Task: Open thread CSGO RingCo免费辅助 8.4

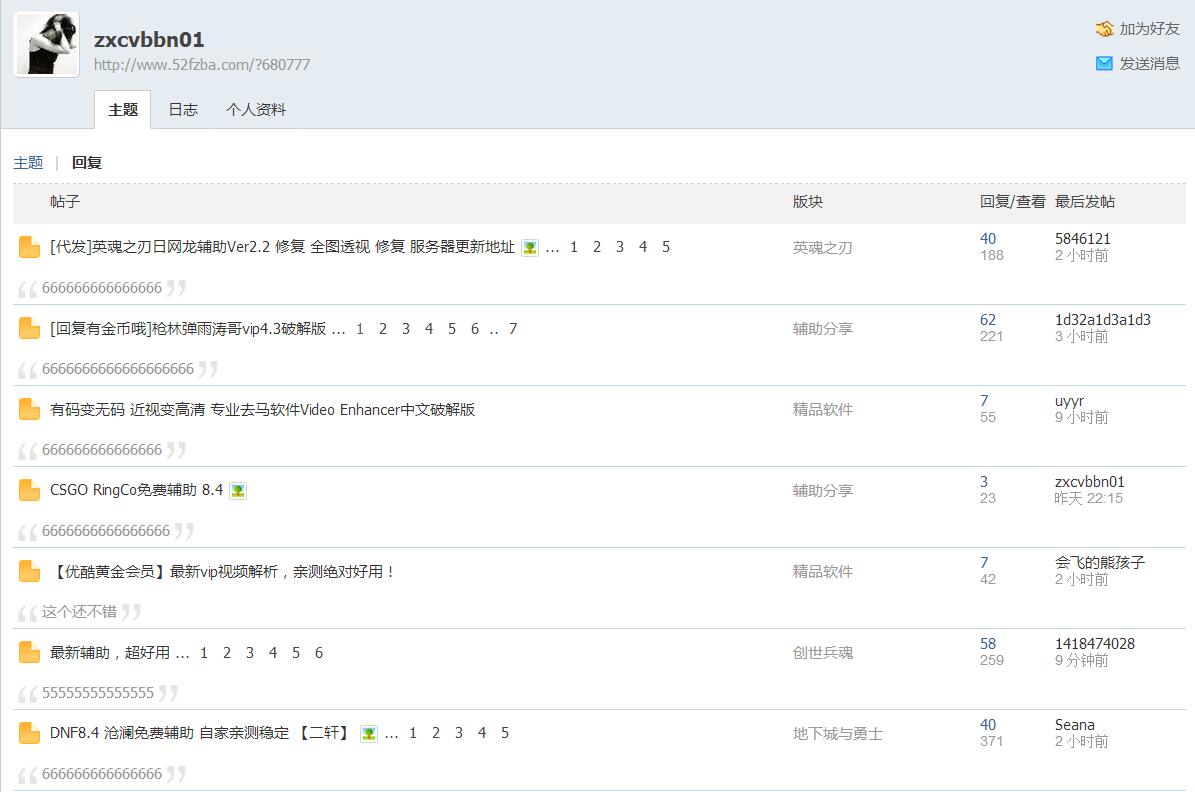Action: point(136,490)
